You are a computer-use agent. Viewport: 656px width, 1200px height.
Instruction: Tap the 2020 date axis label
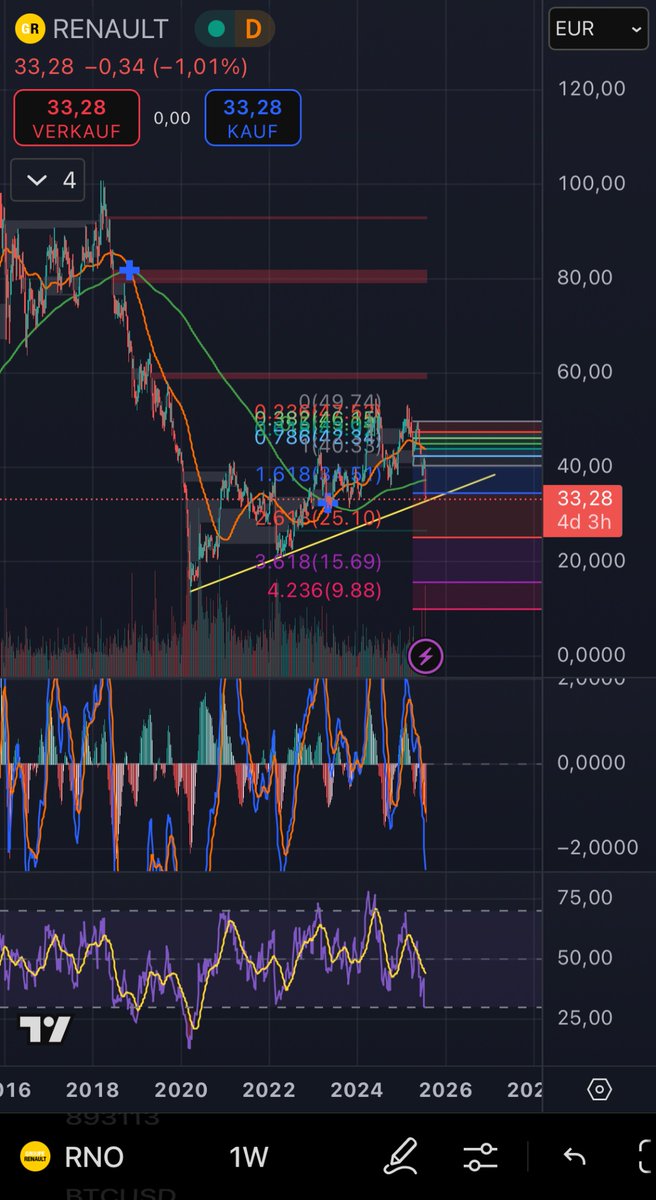pos(180,1090)
